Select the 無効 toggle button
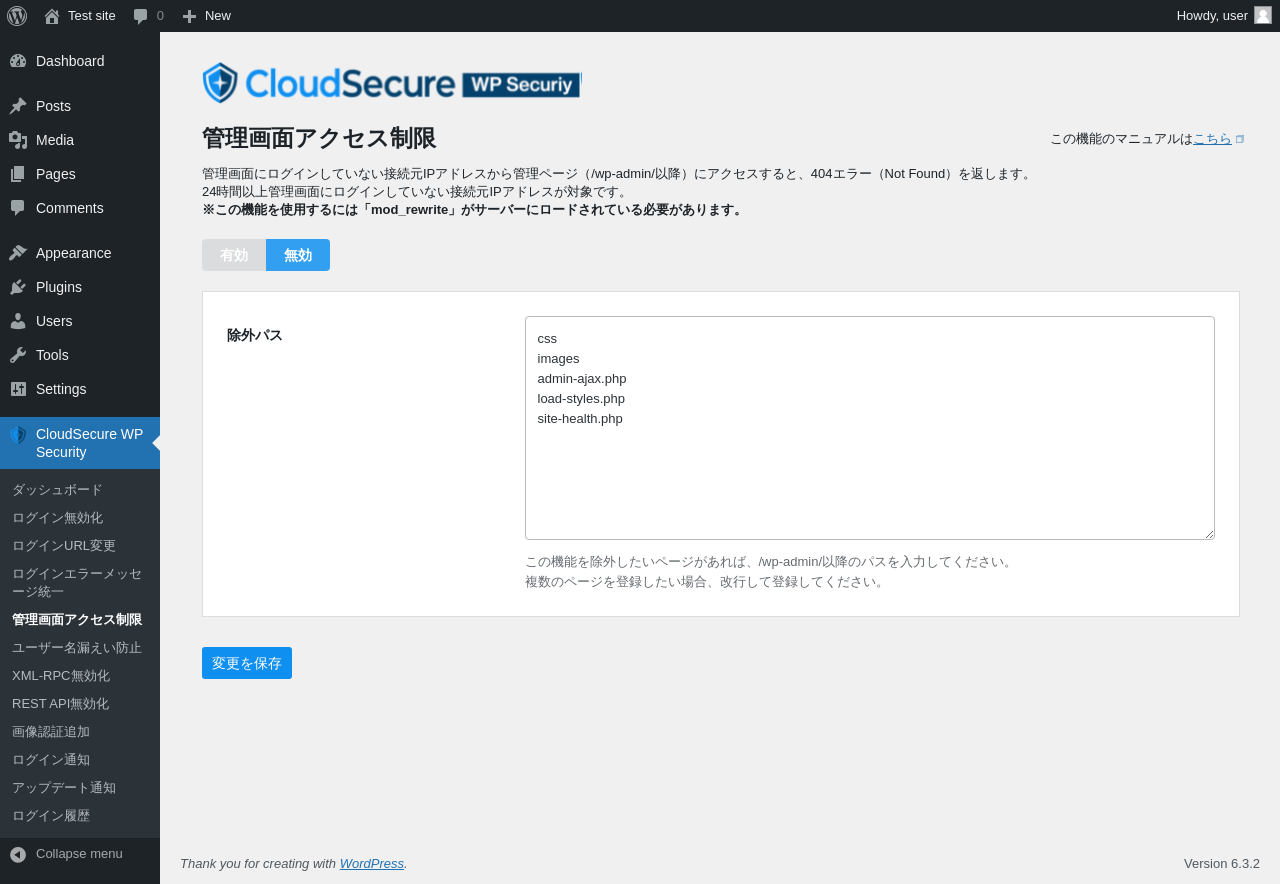 coord(298,255)
